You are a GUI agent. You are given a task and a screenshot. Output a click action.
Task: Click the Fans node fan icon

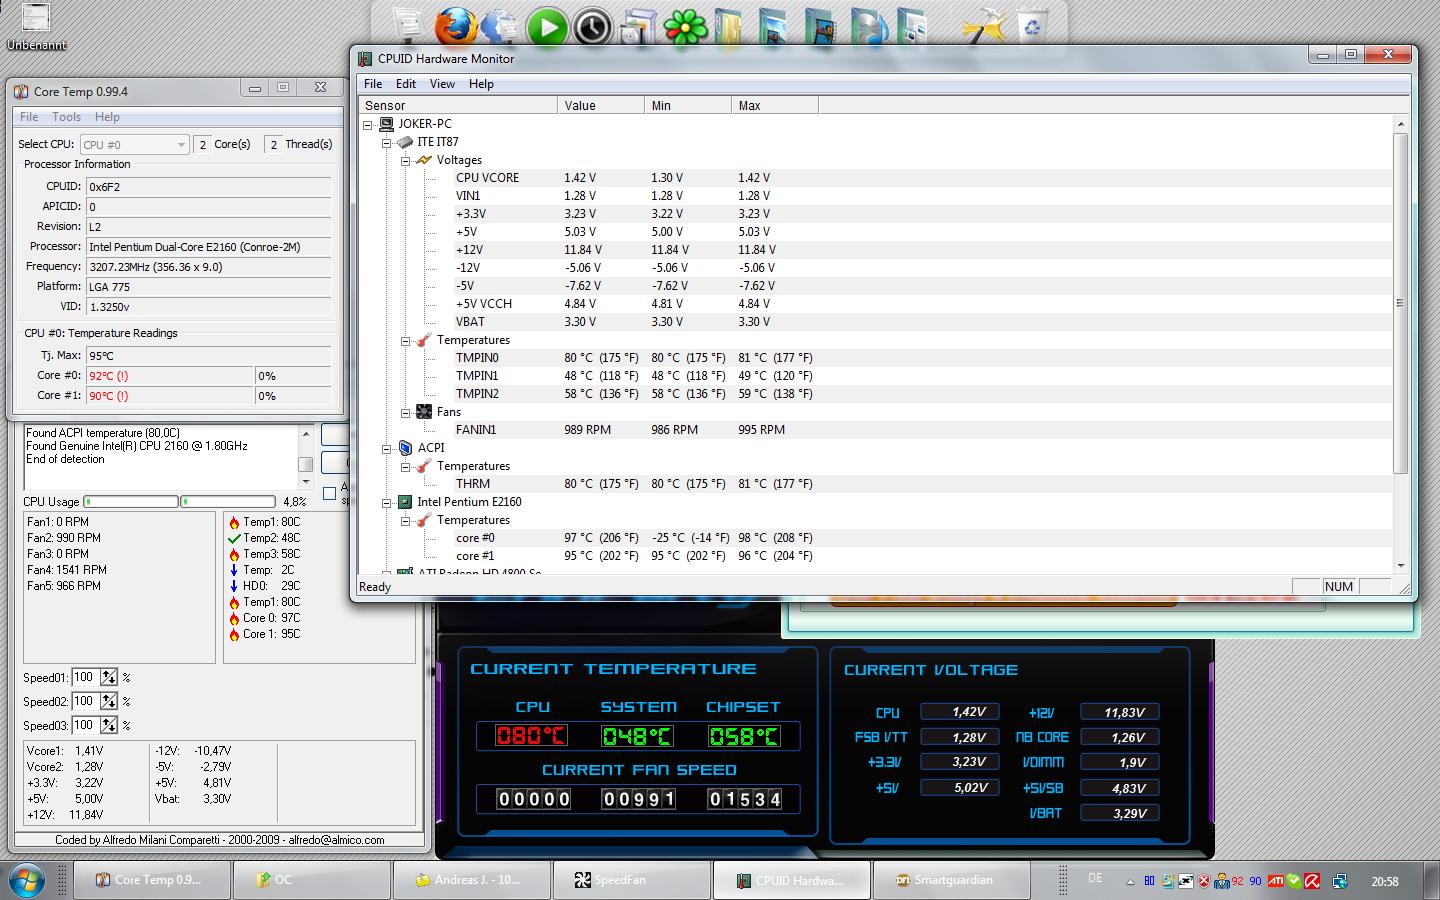[424, 412]
